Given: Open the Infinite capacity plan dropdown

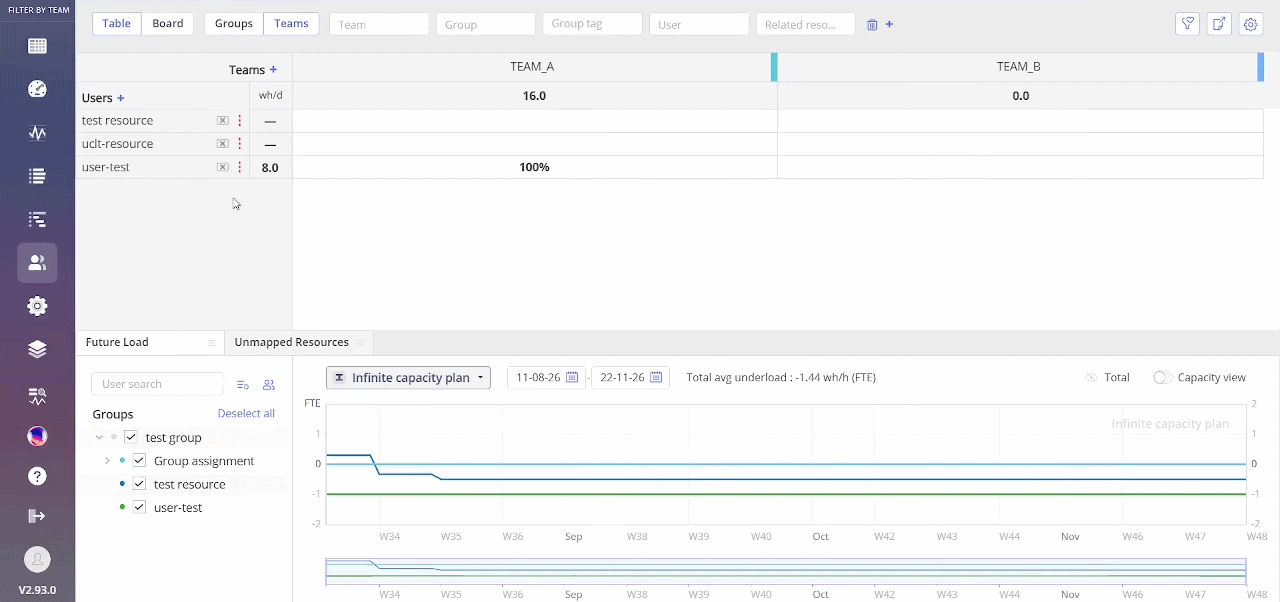Looking at the screenshot, I should 408,377.
